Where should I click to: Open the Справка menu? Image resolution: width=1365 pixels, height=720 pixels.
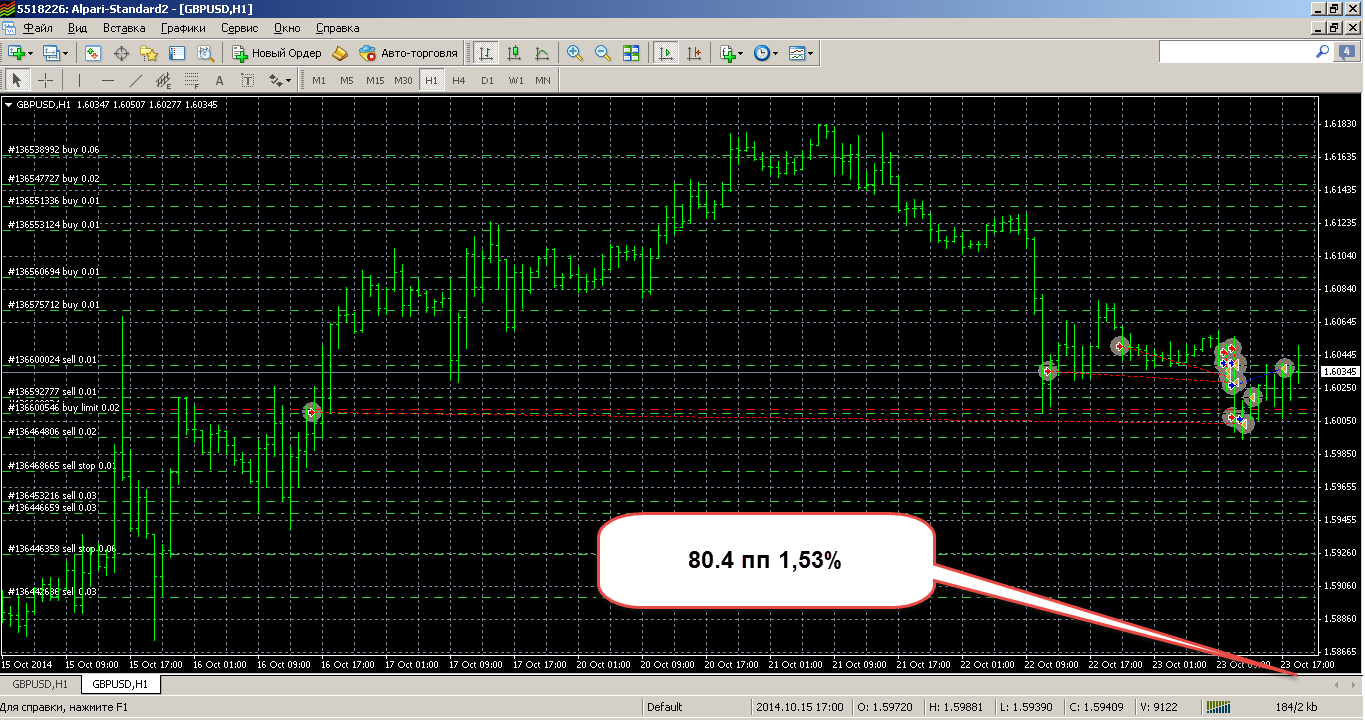coord(337,28)
